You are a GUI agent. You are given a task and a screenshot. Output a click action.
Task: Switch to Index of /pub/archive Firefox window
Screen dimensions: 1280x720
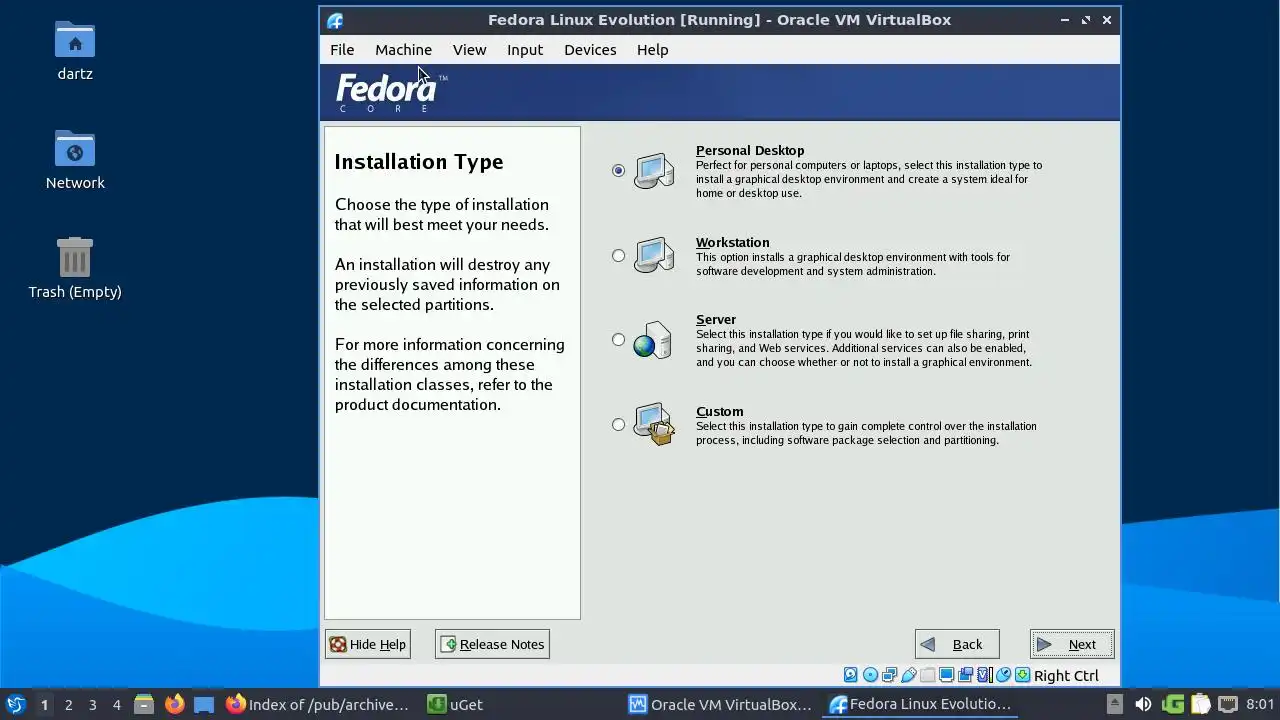pyautogui.click(x=317, y=704)
